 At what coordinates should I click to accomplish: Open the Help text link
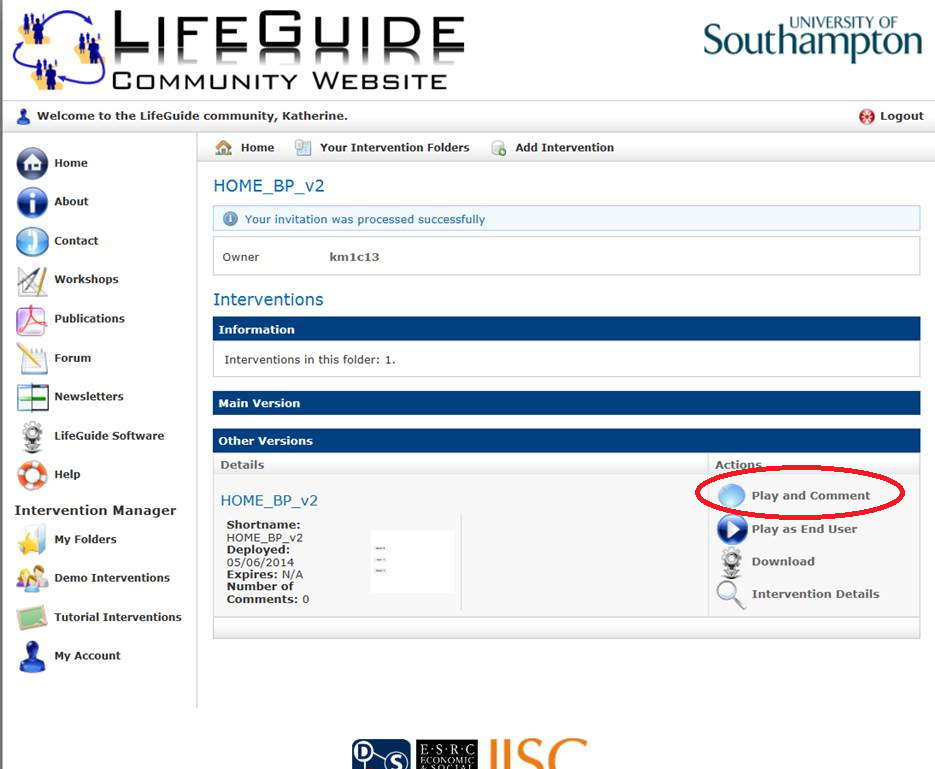(x=67, y=475)
